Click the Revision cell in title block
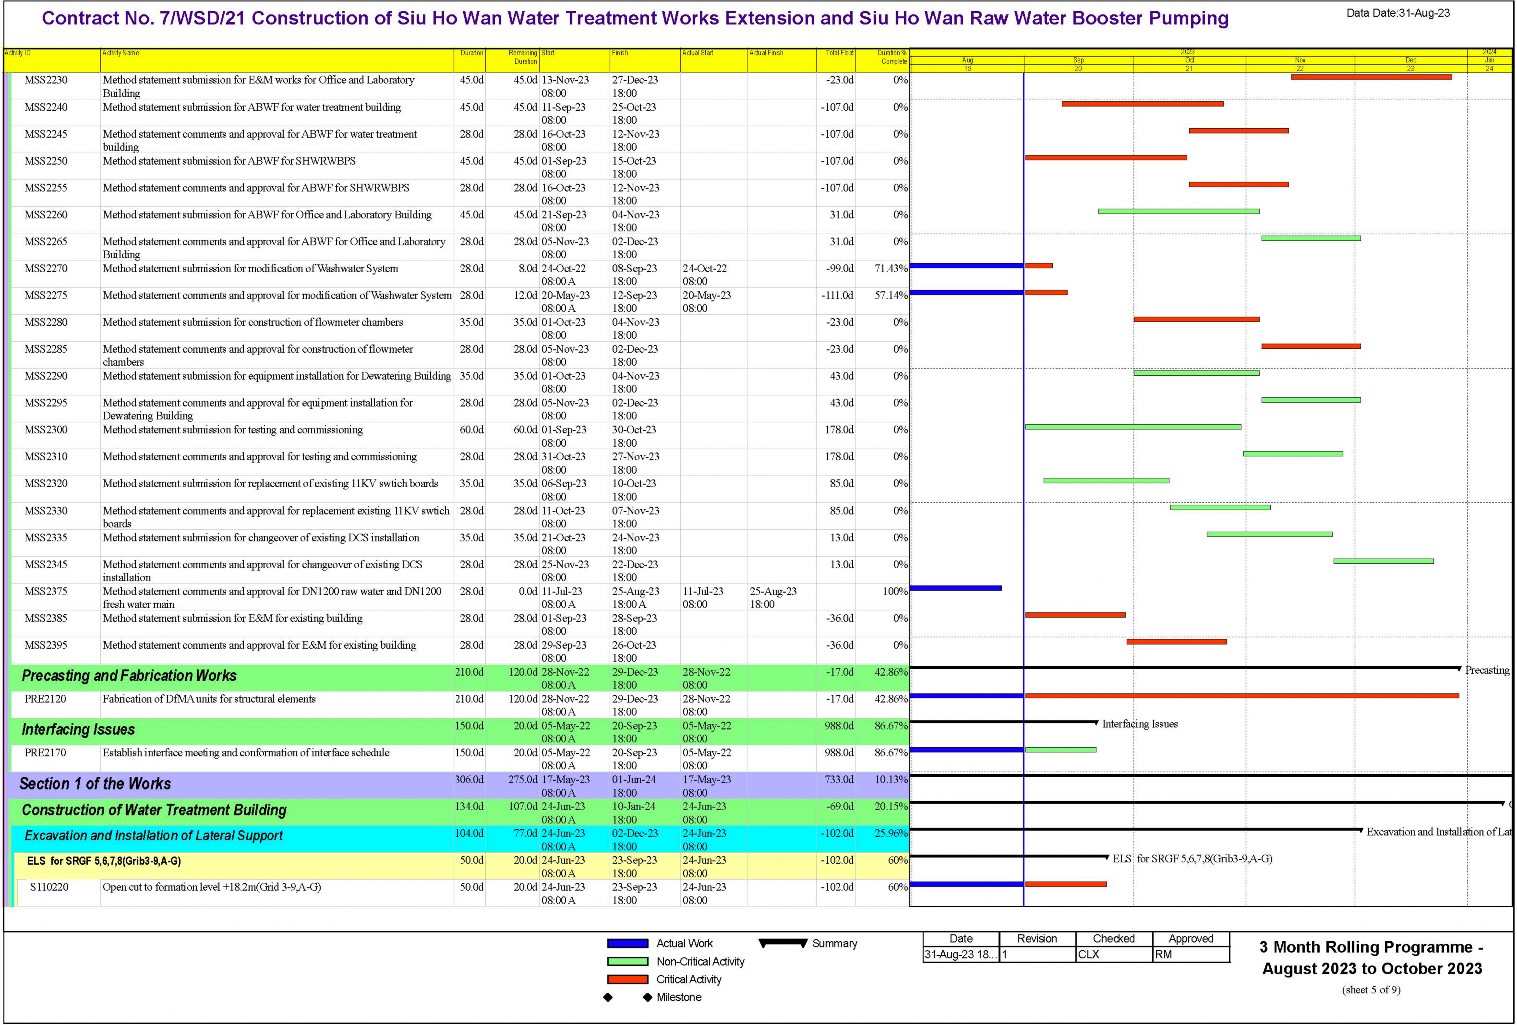The width and height of the screenshot is (1517, 1025). tap(1037, 955)
